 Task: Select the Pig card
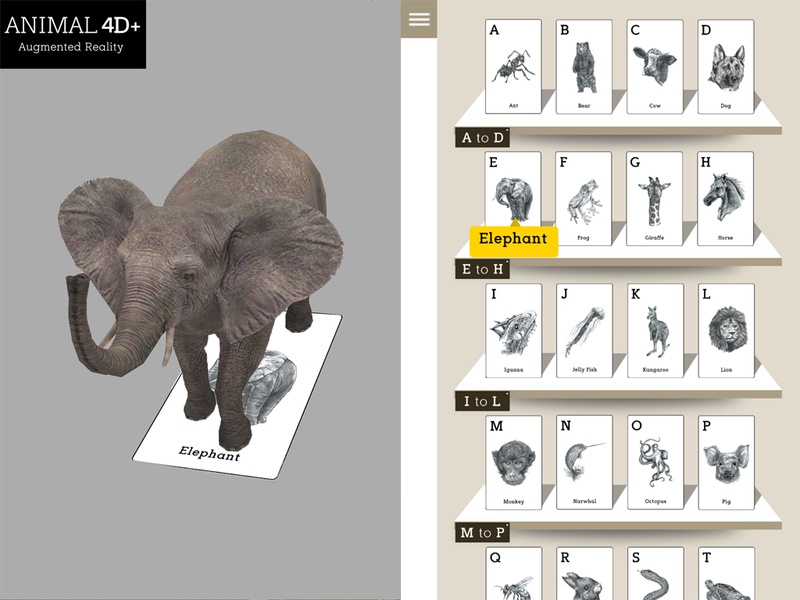coord(726,462)
